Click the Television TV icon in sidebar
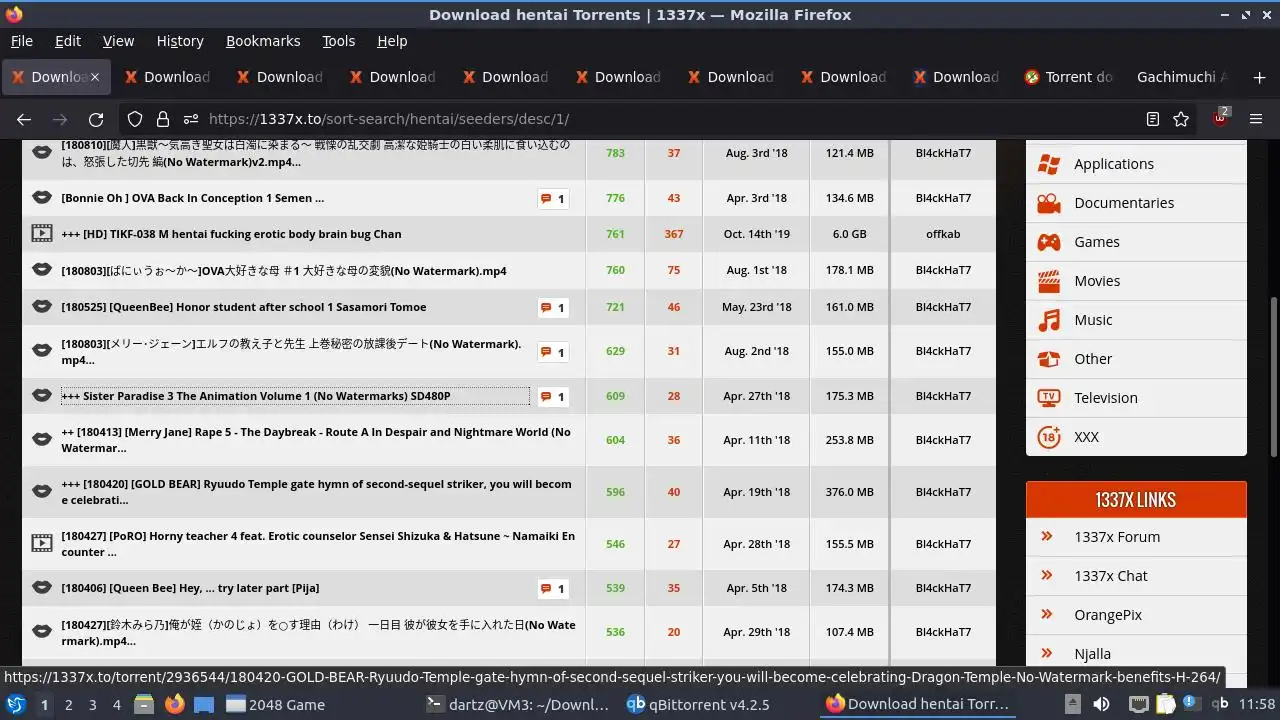Screen dimensions: 1280x720 coord(1049,398)
